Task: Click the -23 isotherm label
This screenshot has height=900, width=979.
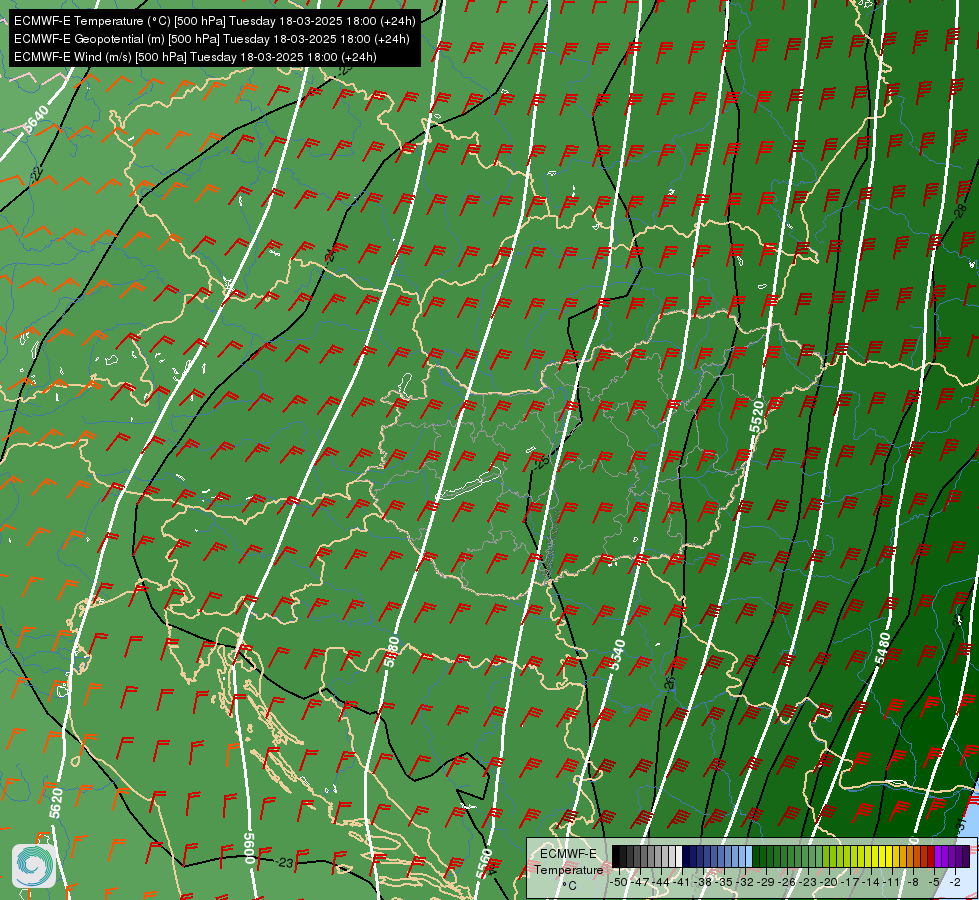Action: [285, 863]
